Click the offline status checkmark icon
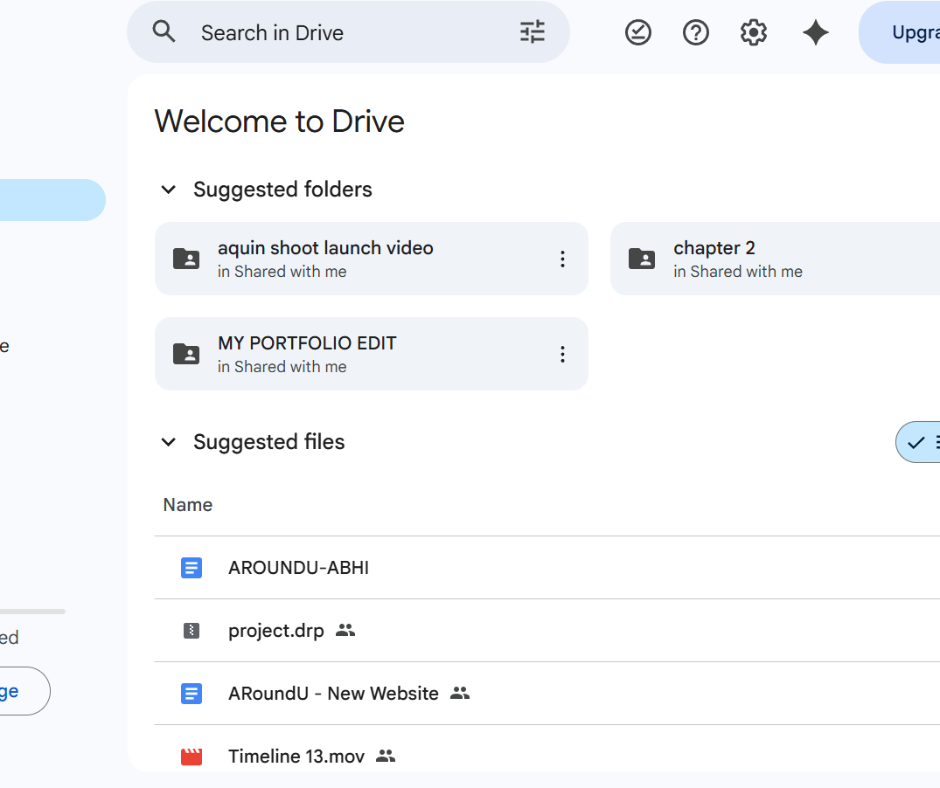 [x=638, y=32]
